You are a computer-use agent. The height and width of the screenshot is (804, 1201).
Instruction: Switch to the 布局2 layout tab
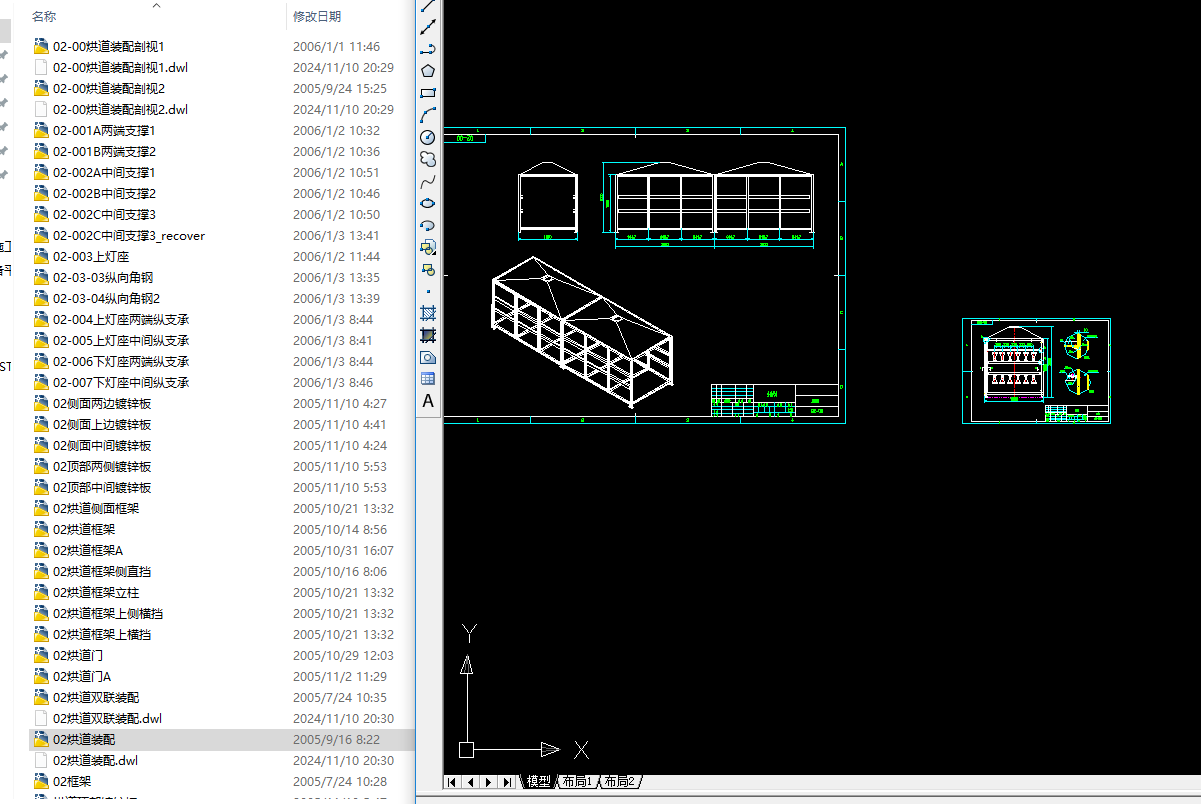point(619,781)
